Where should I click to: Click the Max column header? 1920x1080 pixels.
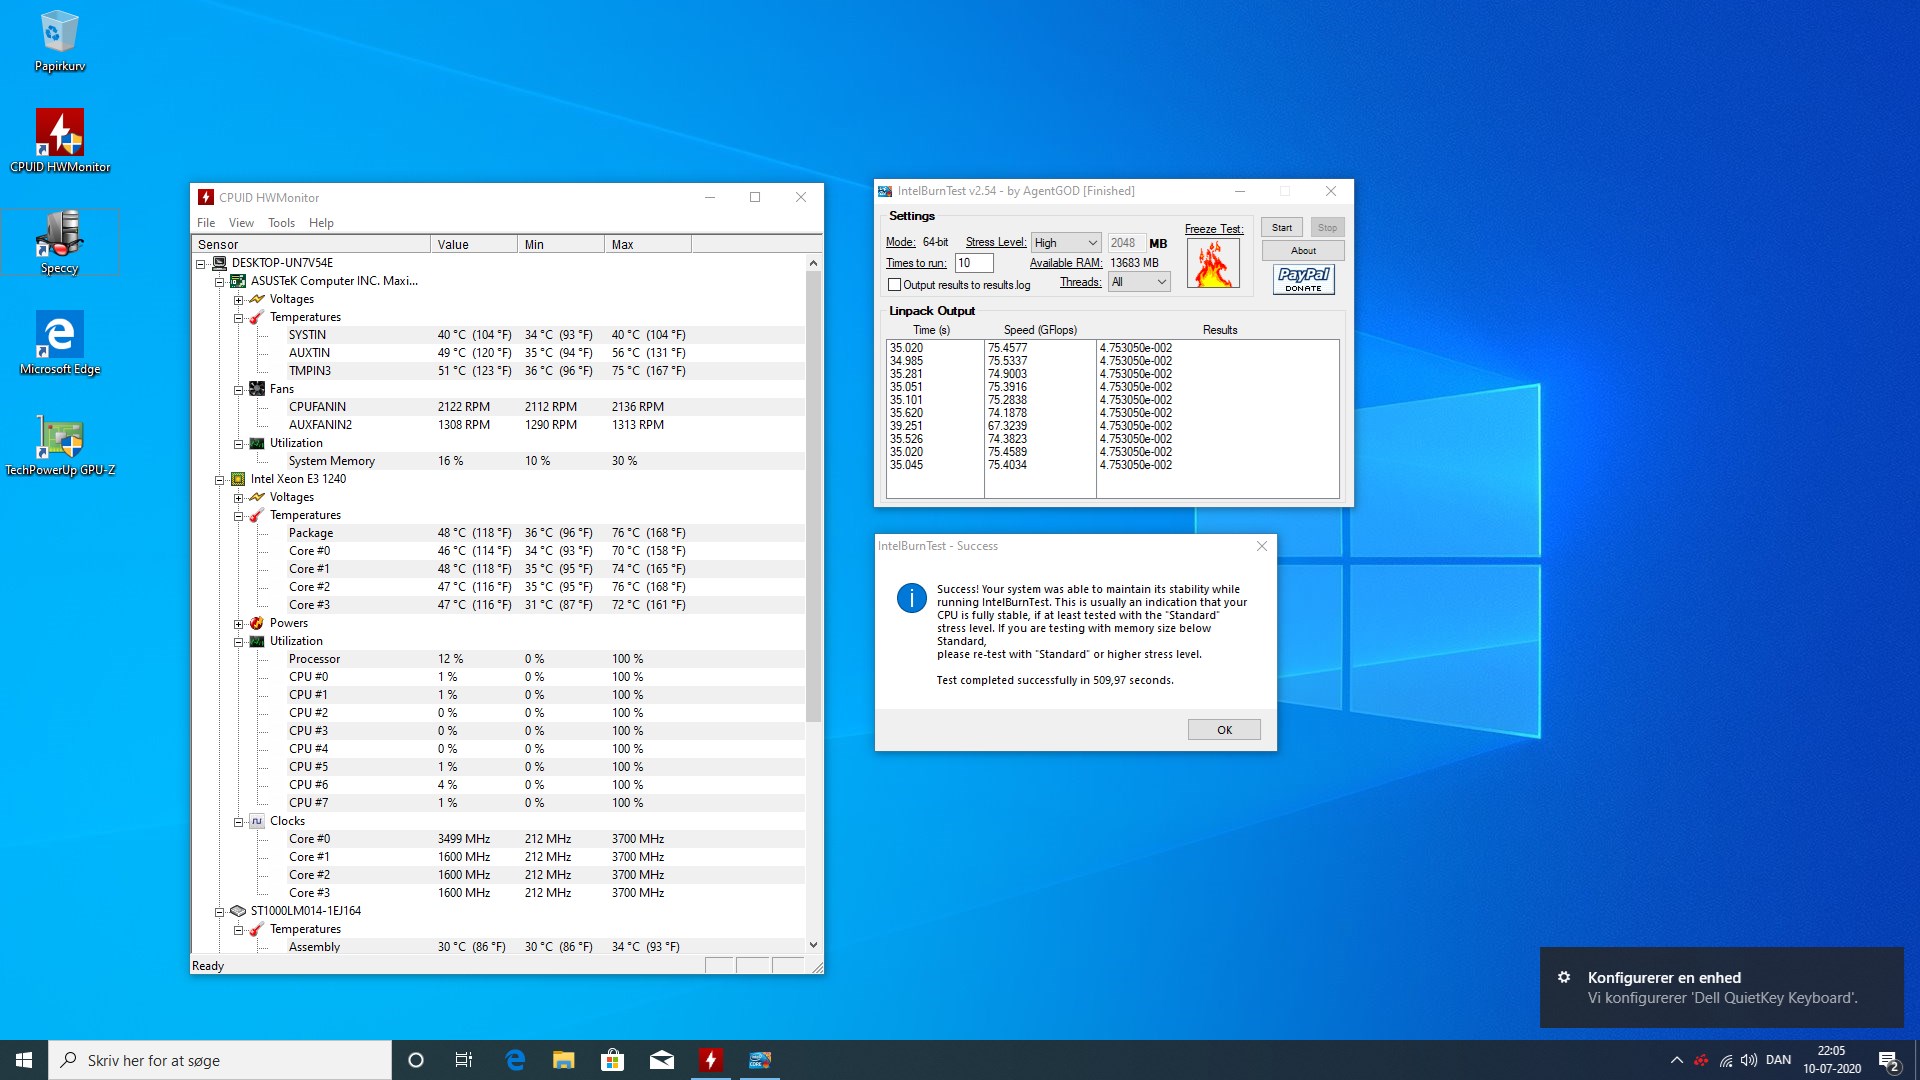point(647,244)
